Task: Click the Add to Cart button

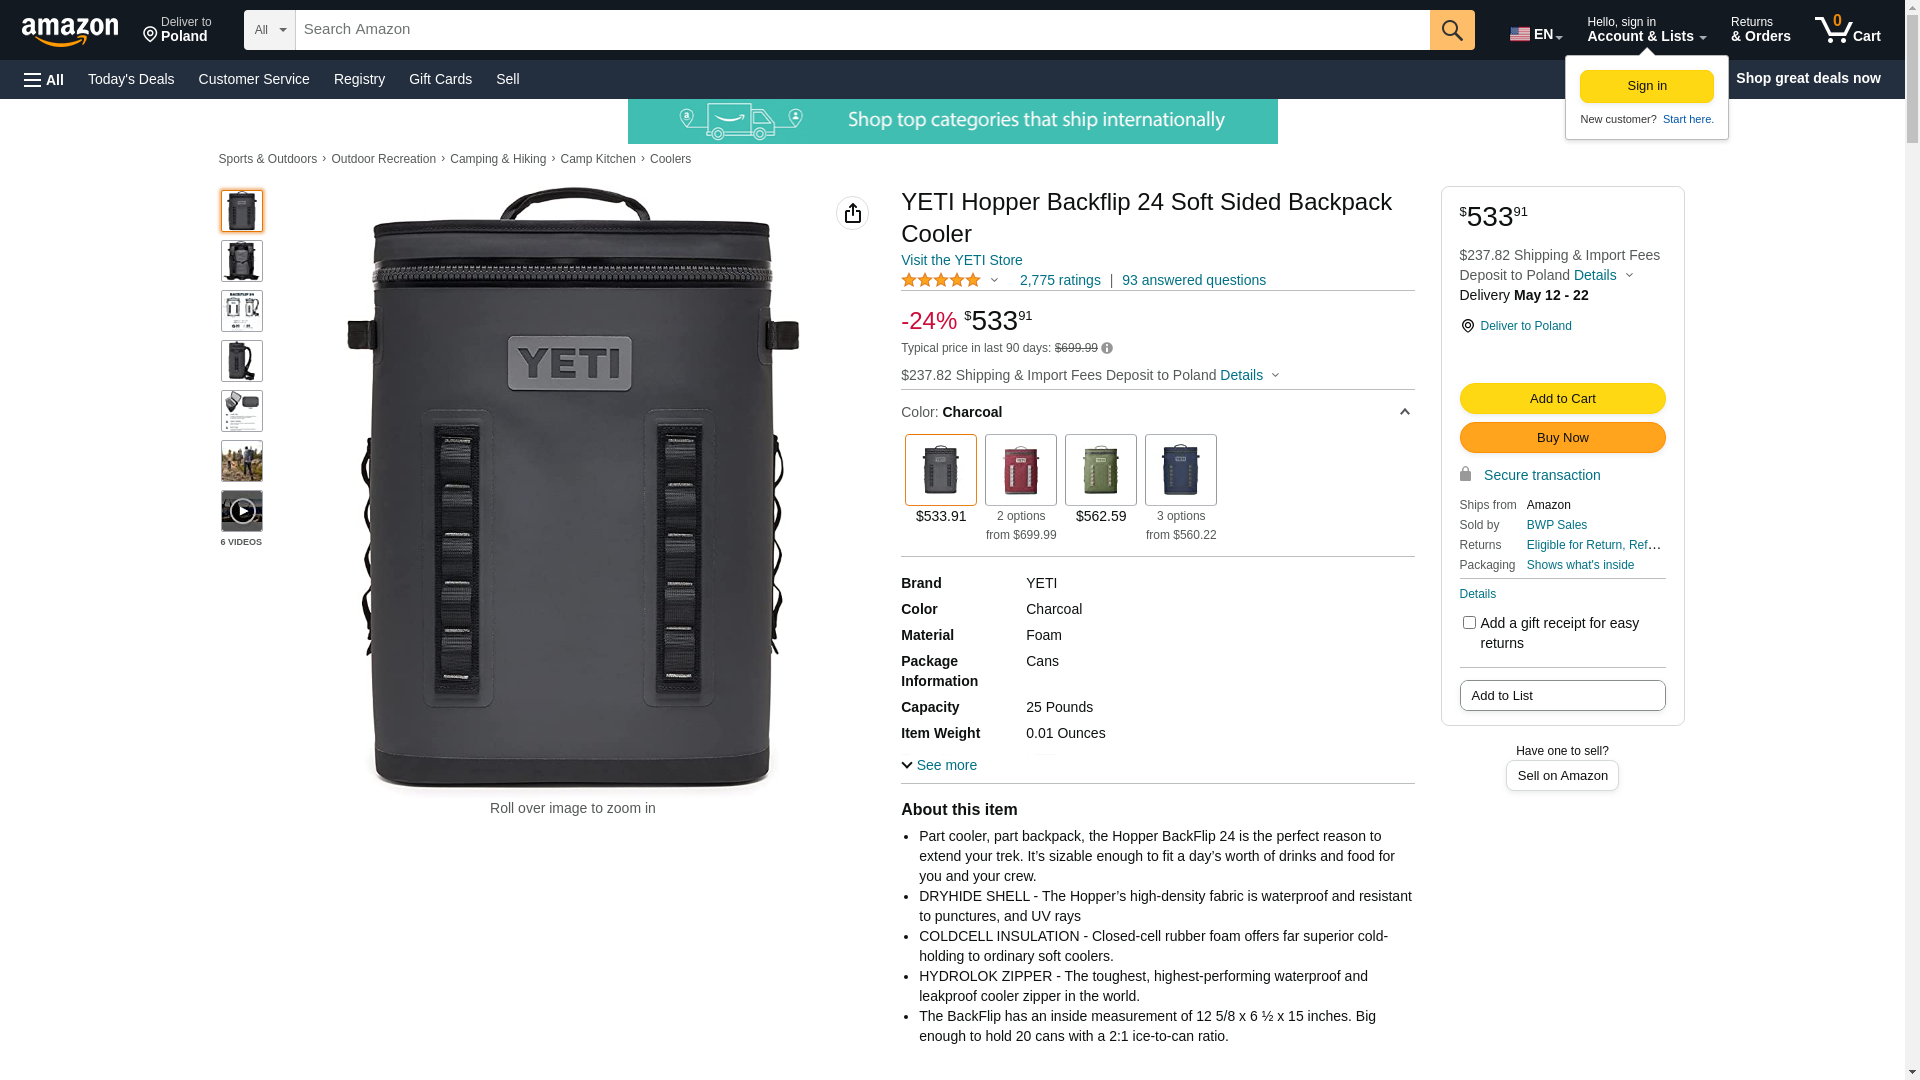Action: (x=1562, y=399)
